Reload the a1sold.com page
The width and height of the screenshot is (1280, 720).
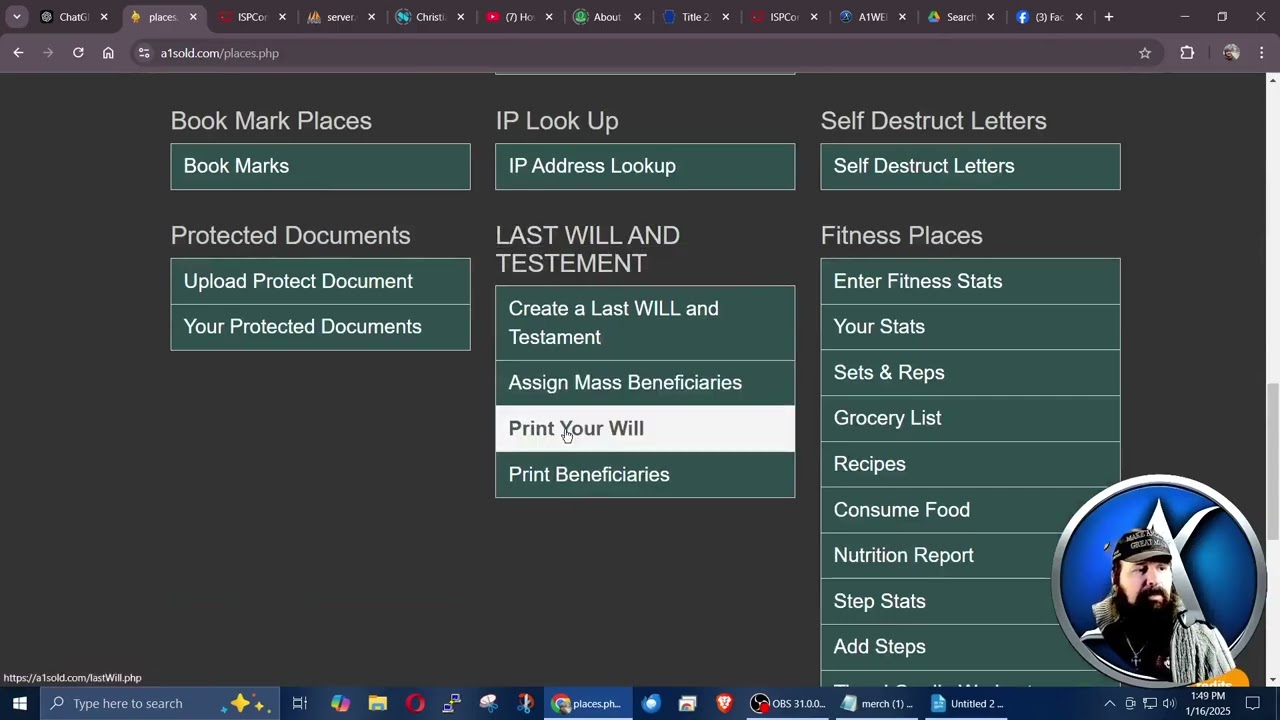click(78, 53)
